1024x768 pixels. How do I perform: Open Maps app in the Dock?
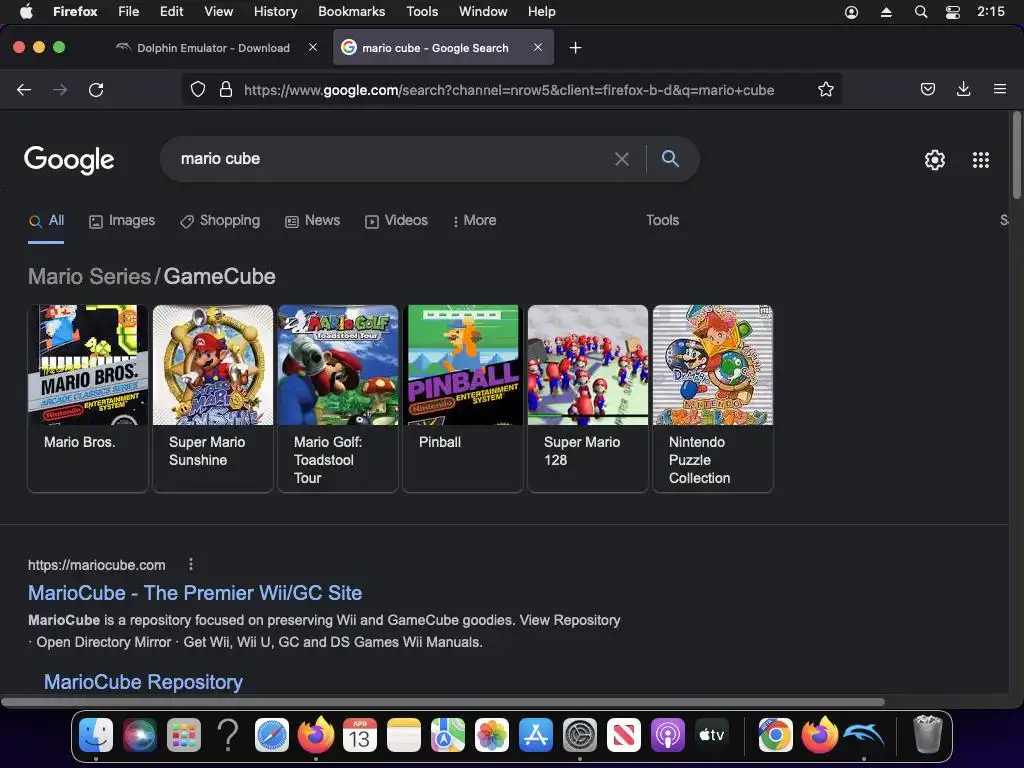tap(448, 735)
